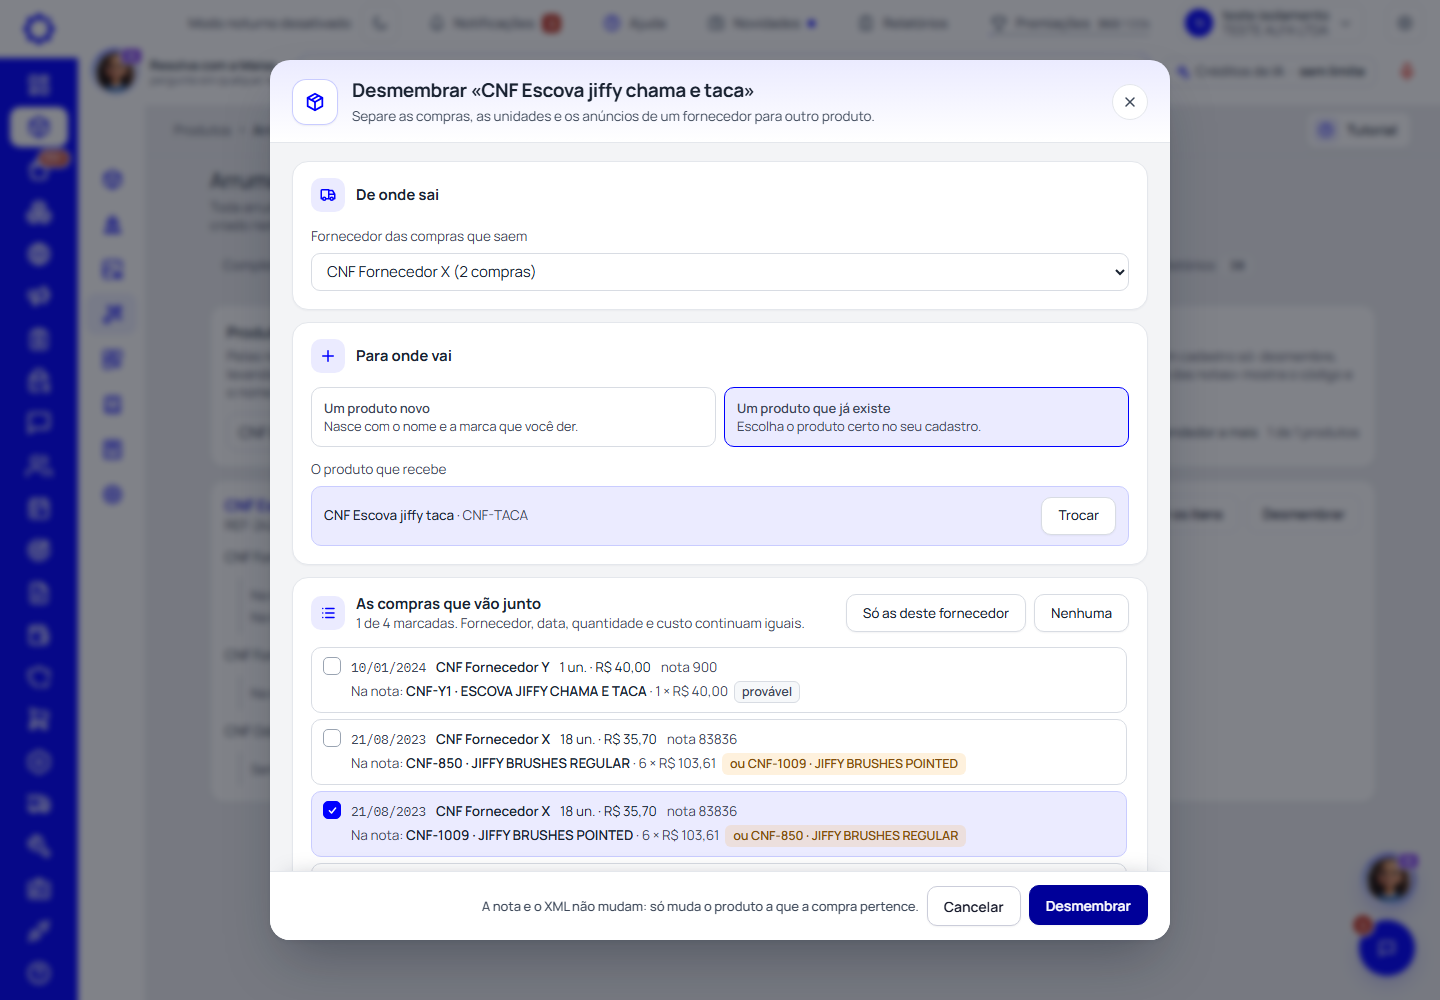Screen dimensions: 1440x1000
Task: Choose the Um produto novo option
Action: pyautogui.click(x=513, y=417)
